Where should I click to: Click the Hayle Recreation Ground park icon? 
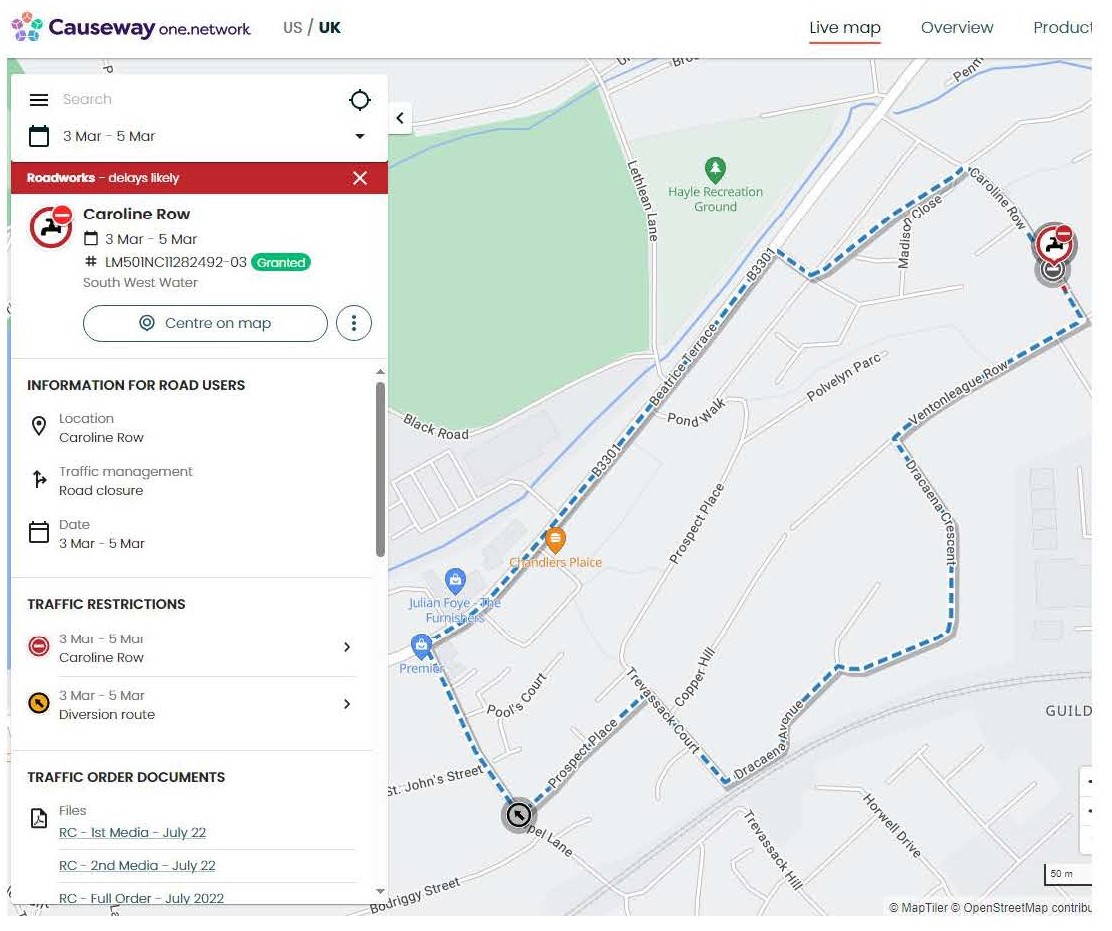(714, 169)
